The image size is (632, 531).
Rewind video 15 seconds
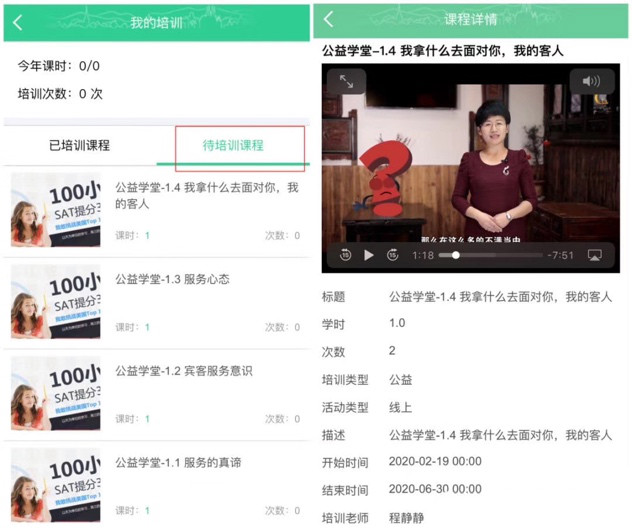345,255
